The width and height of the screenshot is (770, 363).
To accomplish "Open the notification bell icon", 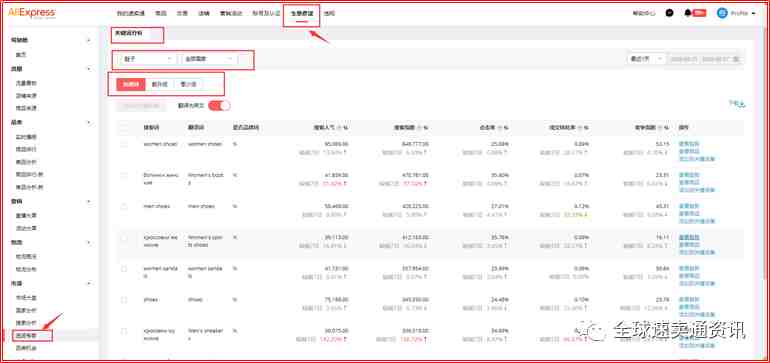I will 688,13.
